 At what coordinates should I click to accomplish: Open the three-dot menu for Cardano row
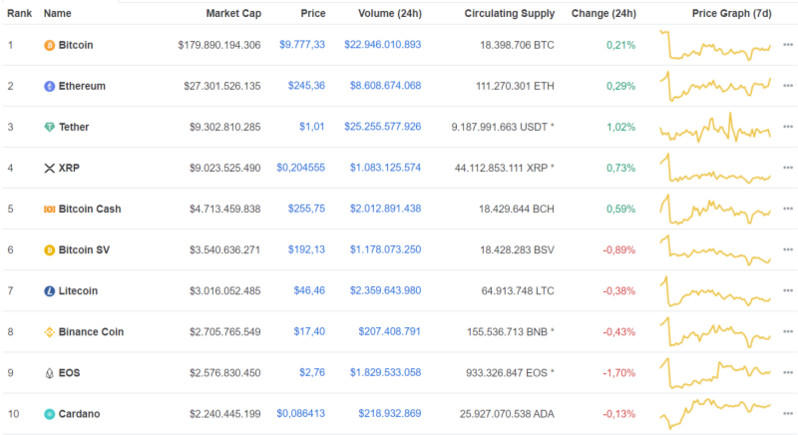[x=788, y=414]
